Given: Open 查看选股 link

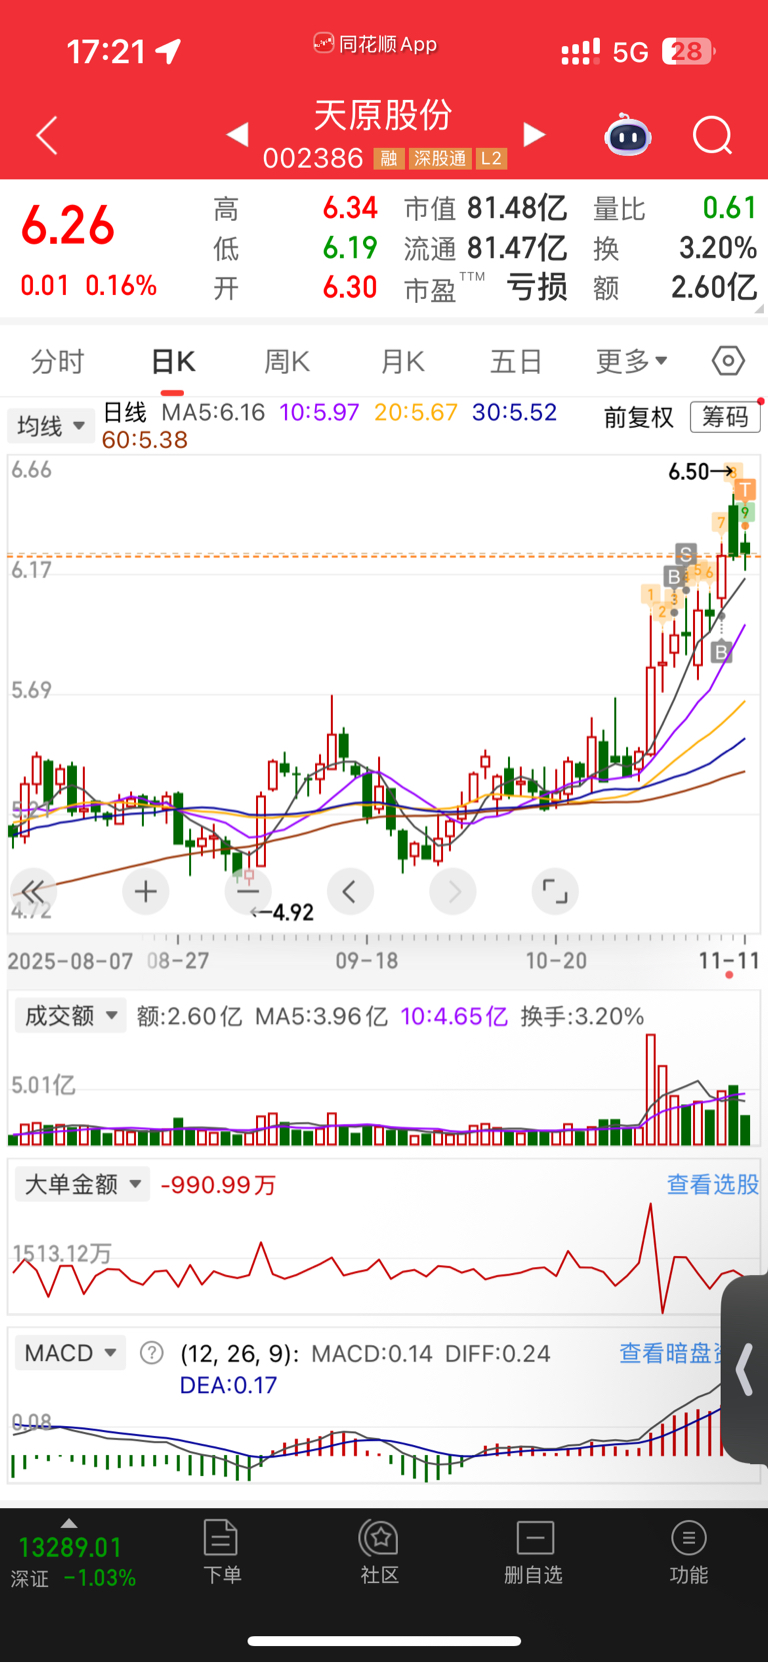Looking at the screenshot, I should point(713,1185).
